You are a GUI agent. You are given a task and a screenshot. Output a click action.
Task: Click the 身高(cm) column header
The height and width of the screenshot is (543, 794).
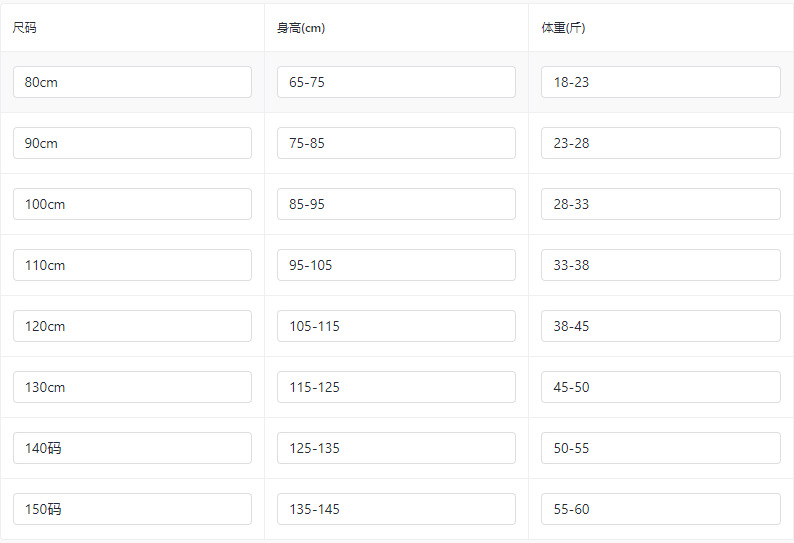click(x=301, y=28)
